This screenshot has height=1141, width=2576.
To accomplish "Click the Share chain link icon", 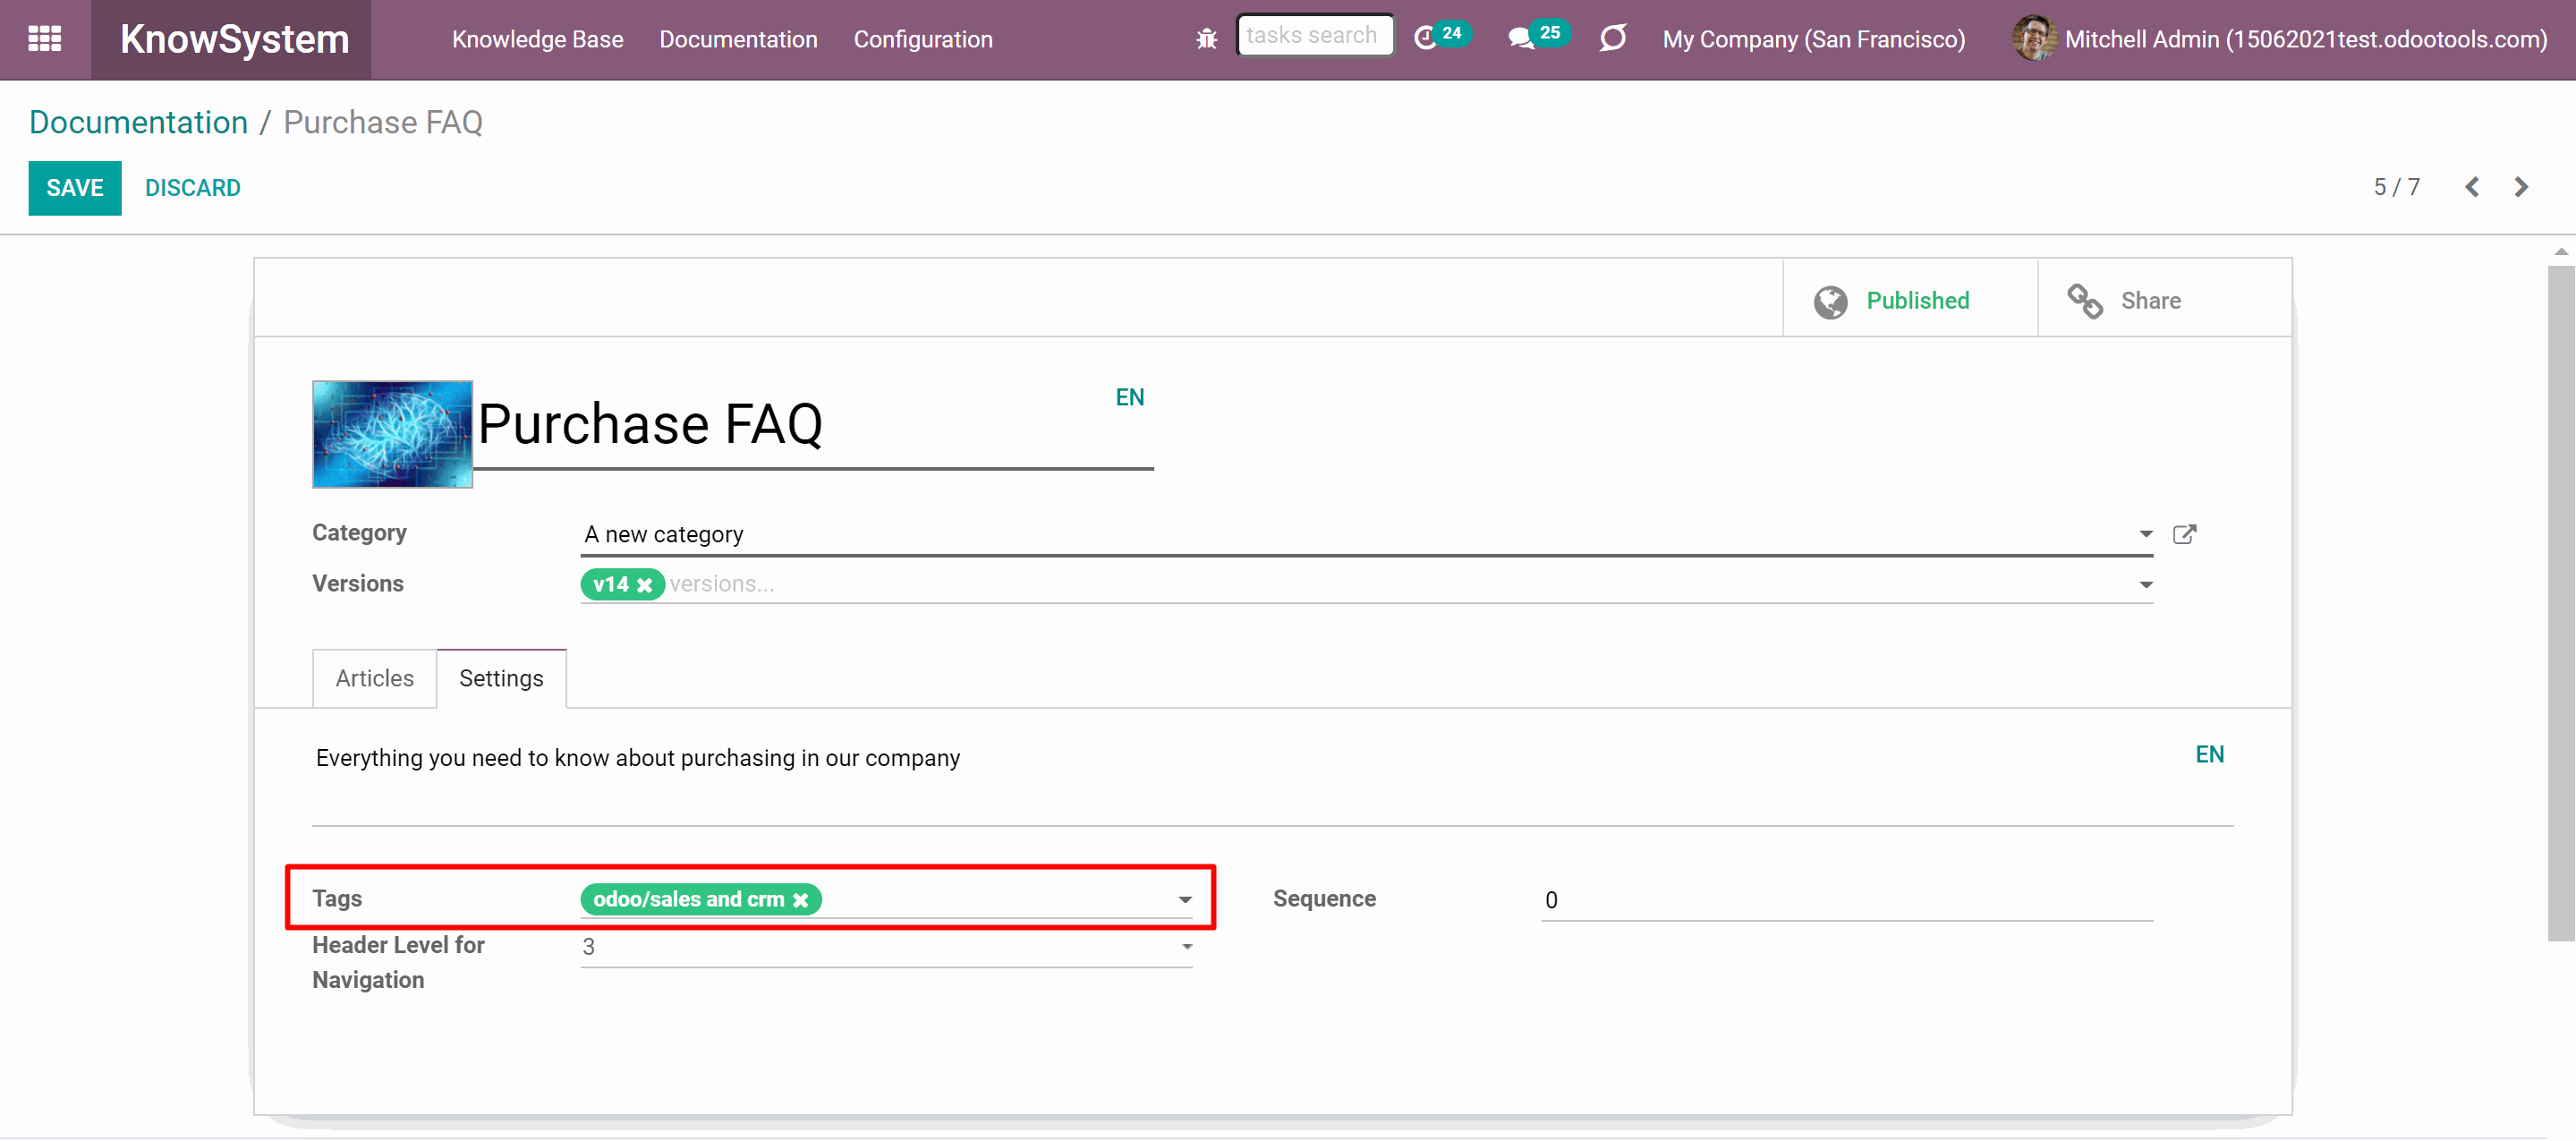I will [x=2084, y=301].
